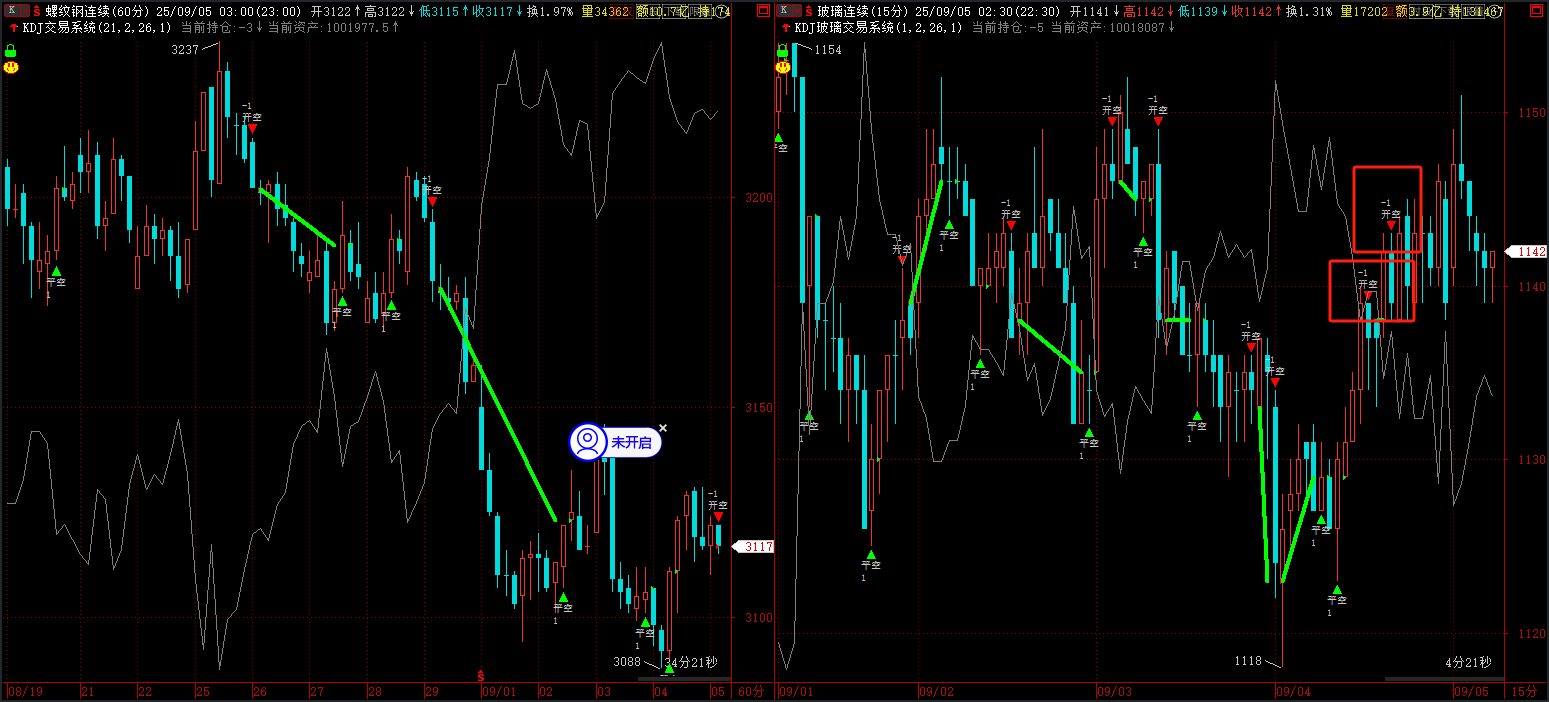The height and width of the screenshot is (702, 1549).
Task: Click the 未开启 camera avatar badge
Action: [588, 441]
